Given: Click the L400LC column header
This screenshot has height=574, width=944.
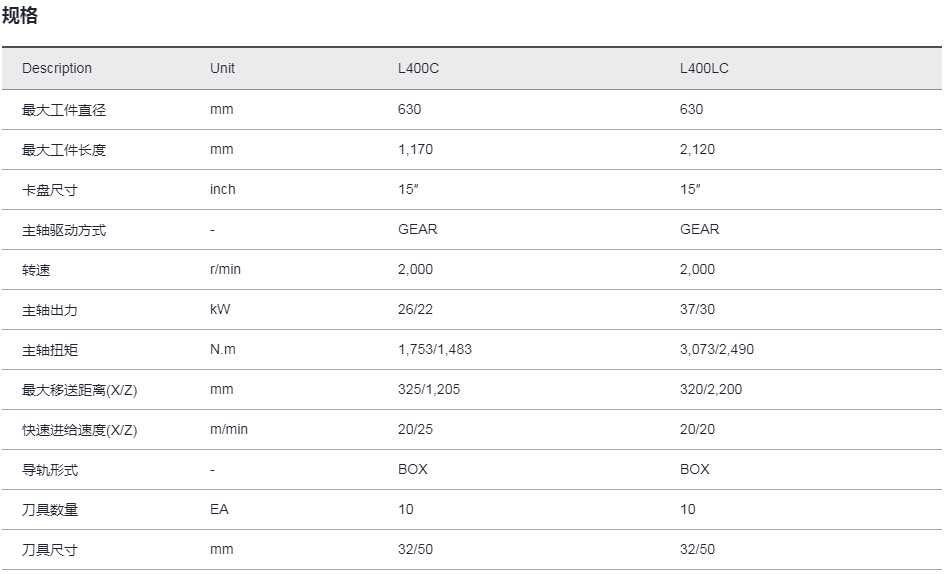Looking at the screenshot, I should pos(704,68).
